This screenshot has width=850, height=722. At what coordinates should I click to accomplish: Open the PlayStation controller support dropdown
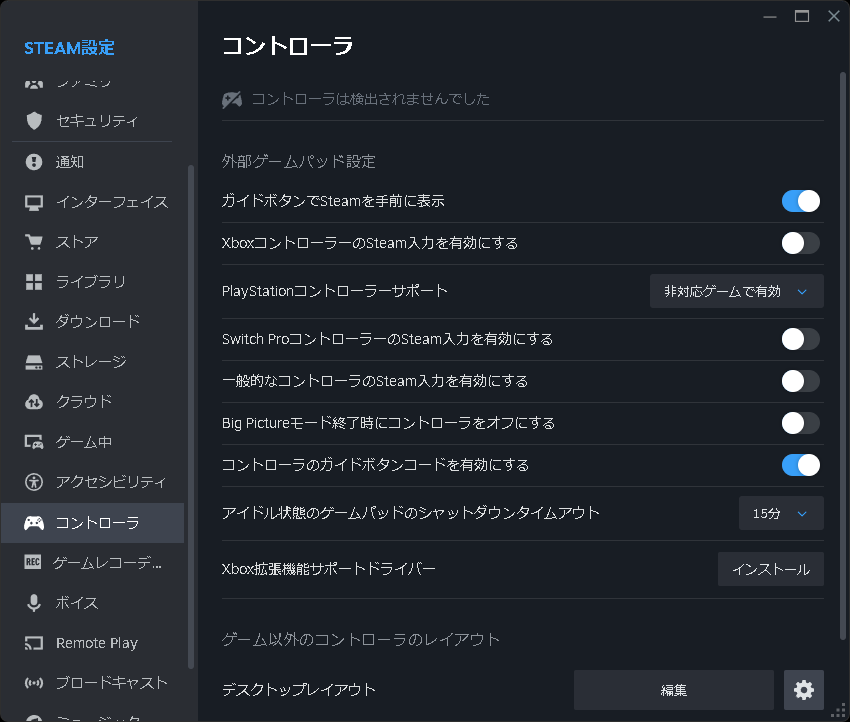click(x=737, y=291)
